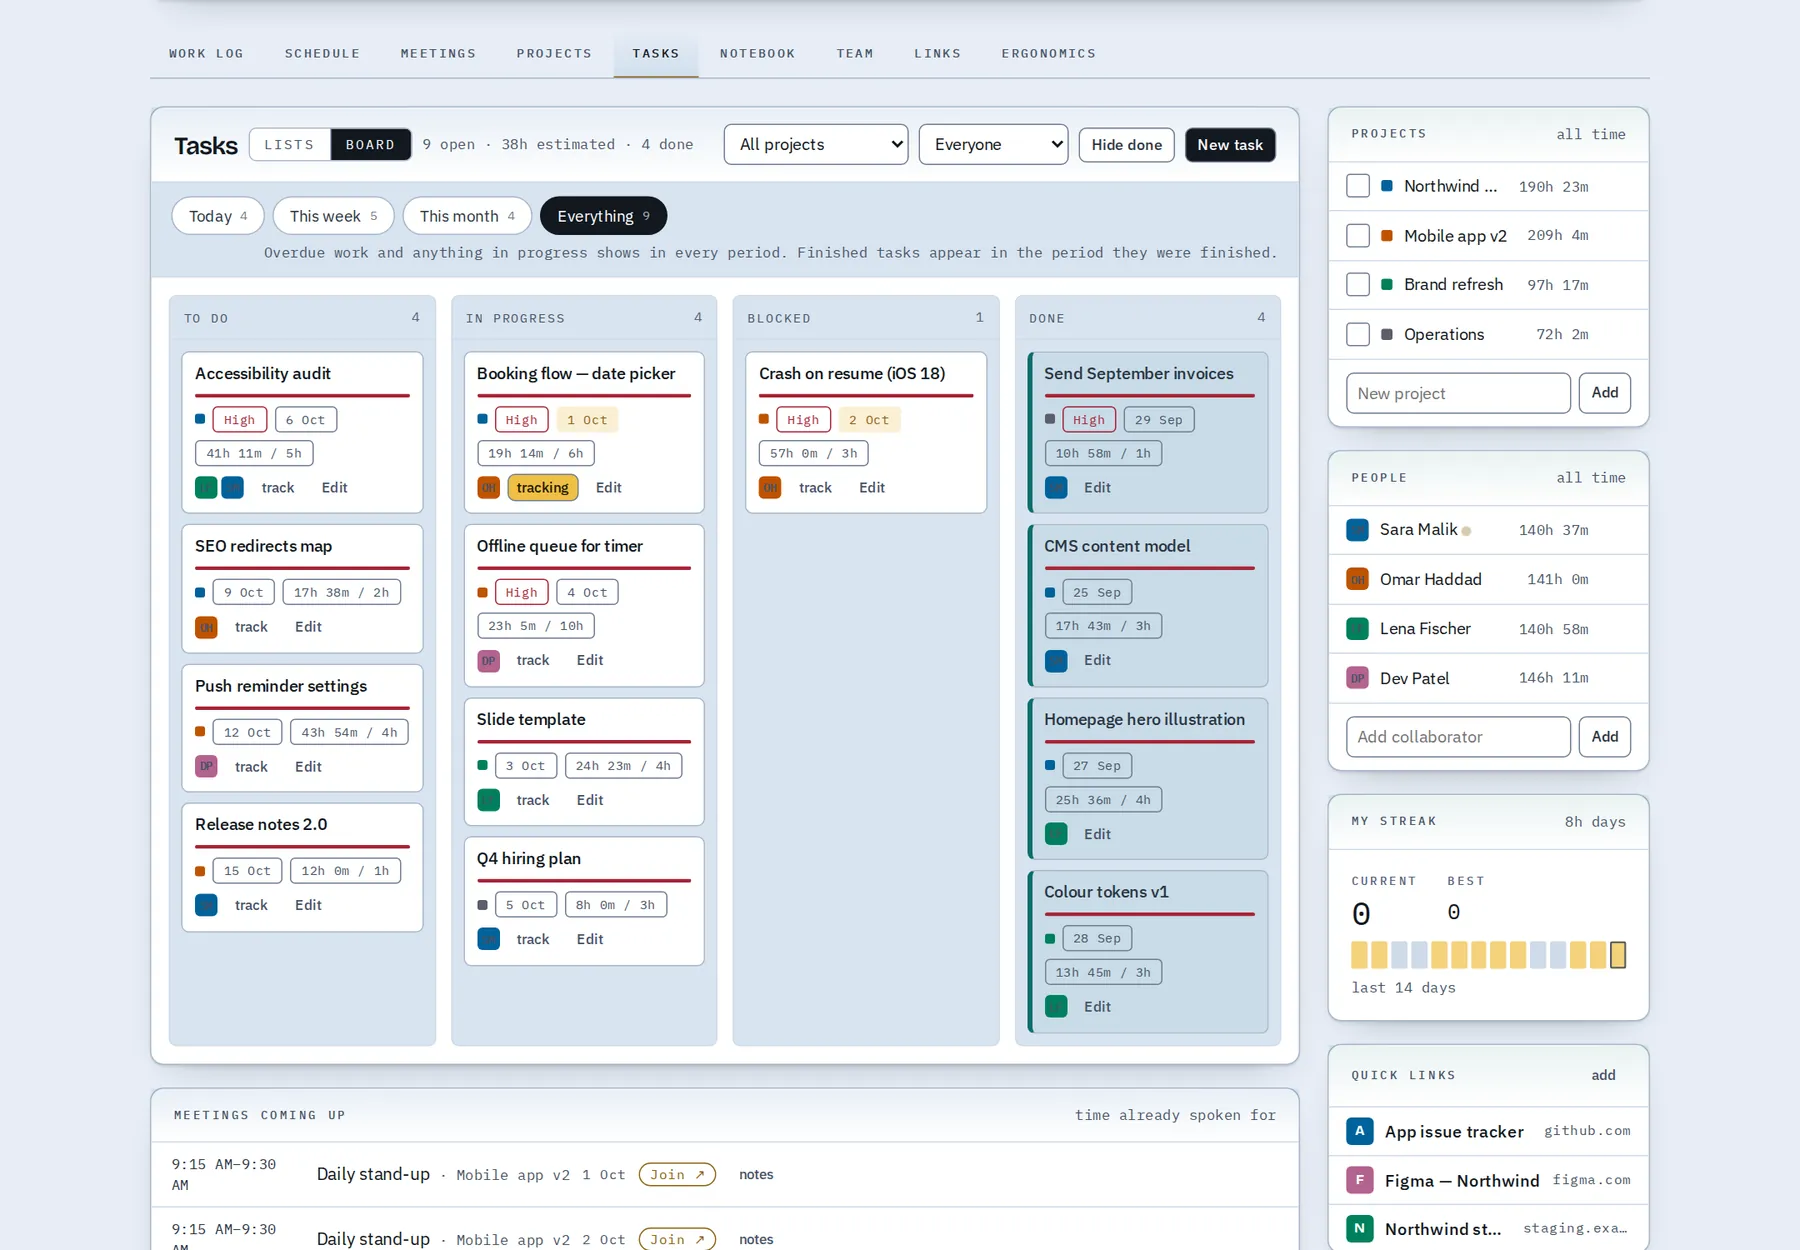Click the New task button
Screen dimensions: 1800x1250
pyautogui.click(x=1230, y=145)
